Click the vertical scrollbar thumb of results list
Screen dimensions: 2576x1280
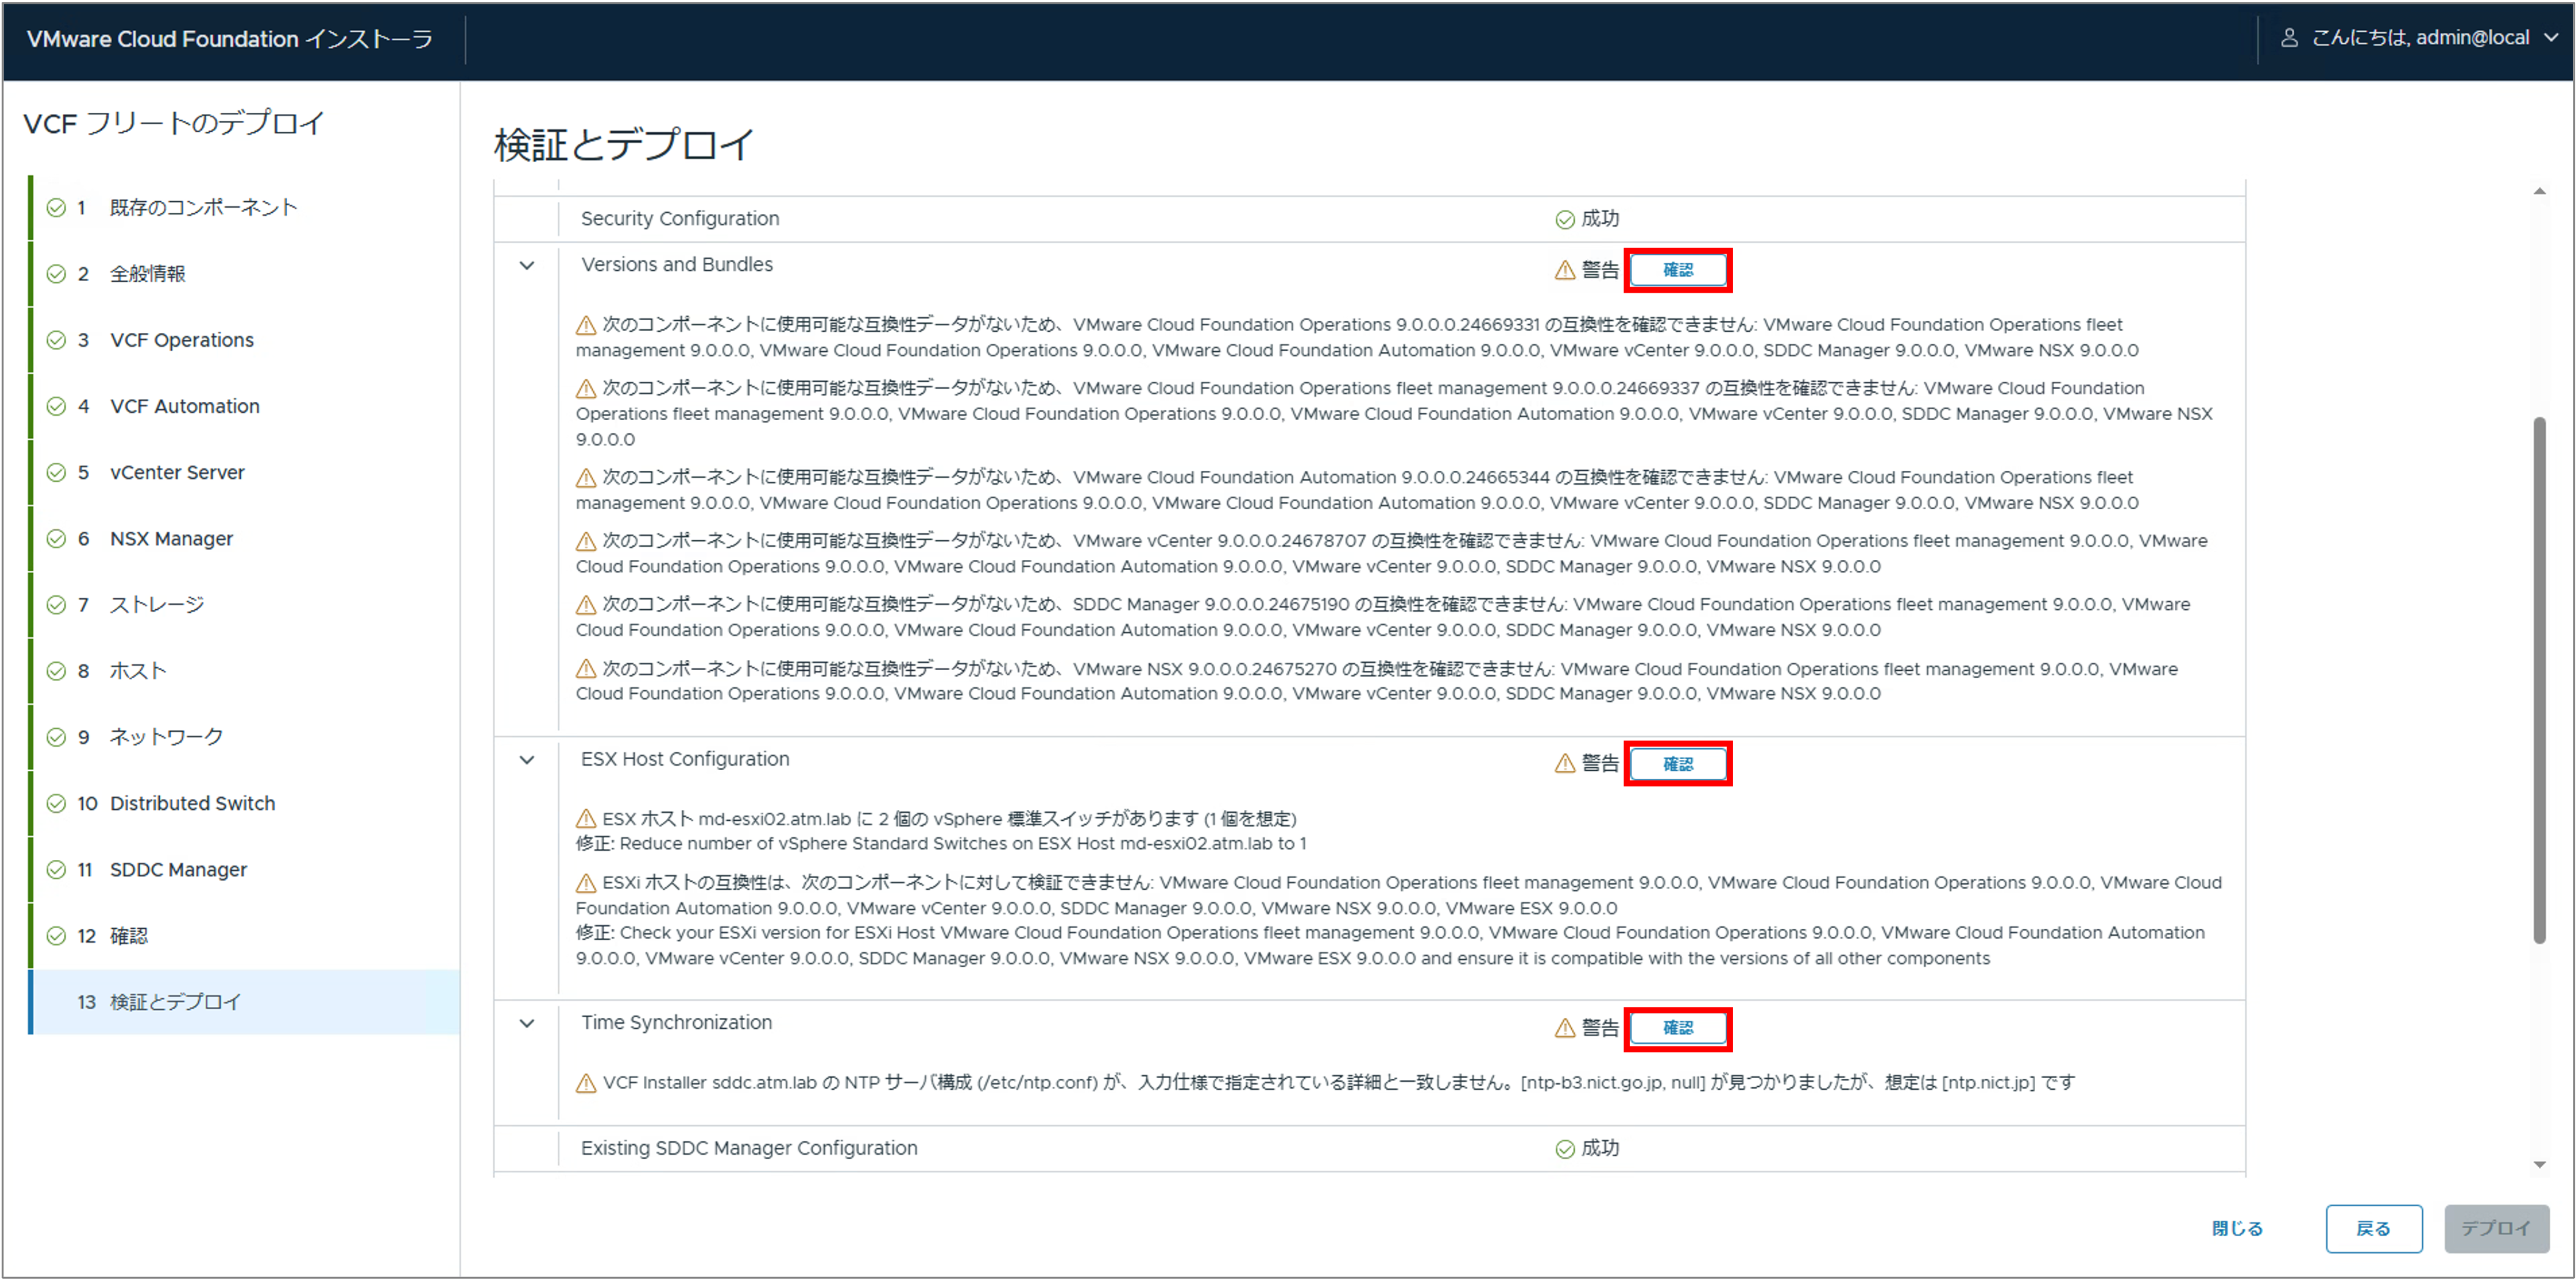click(x=2539, y=680)
